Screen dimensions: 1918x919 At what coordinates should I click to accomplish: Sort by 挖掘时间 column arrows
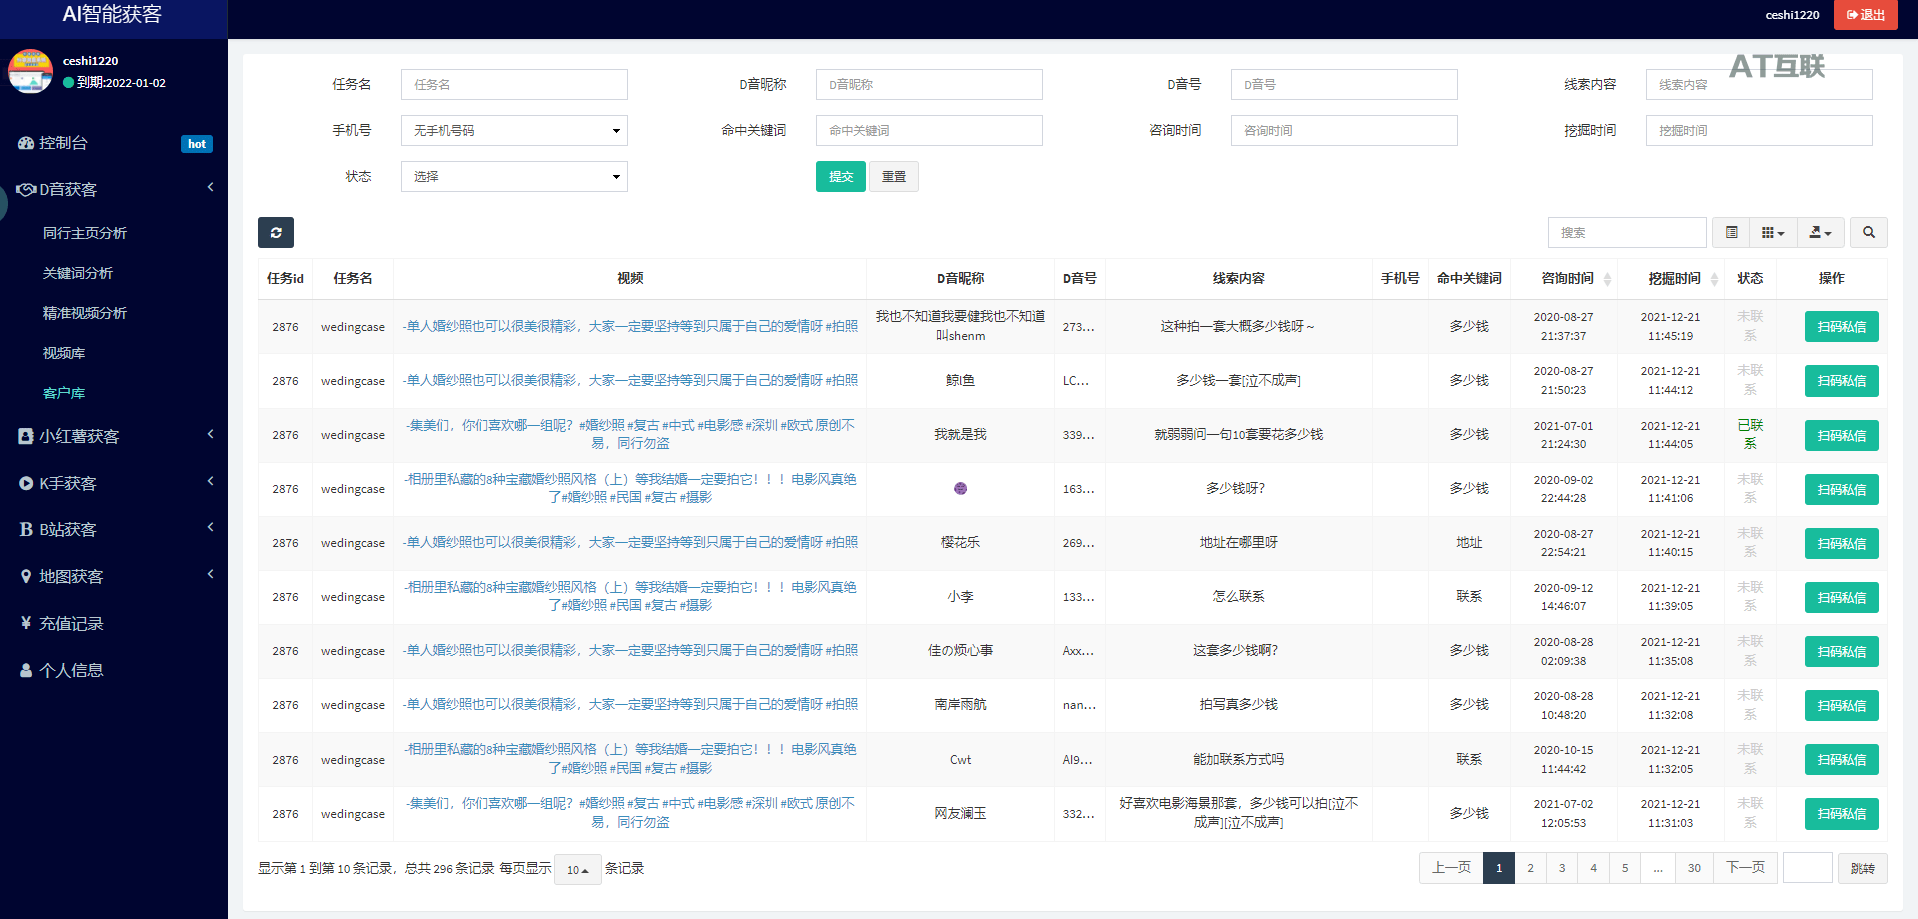1714,279
